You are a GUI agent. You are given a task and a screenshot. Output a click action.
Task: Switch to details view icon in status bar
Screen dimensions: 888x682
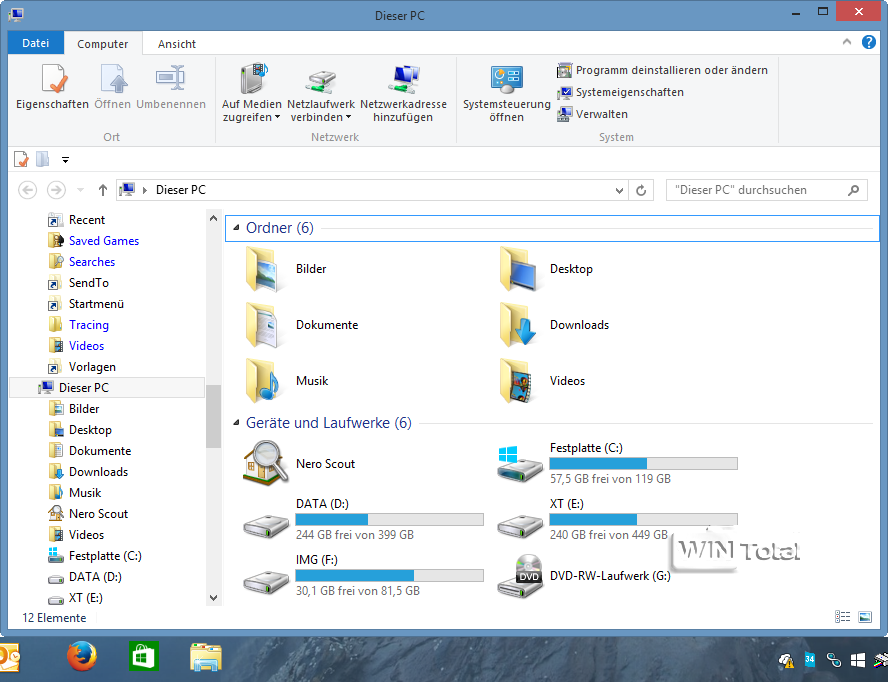(842, 617)
